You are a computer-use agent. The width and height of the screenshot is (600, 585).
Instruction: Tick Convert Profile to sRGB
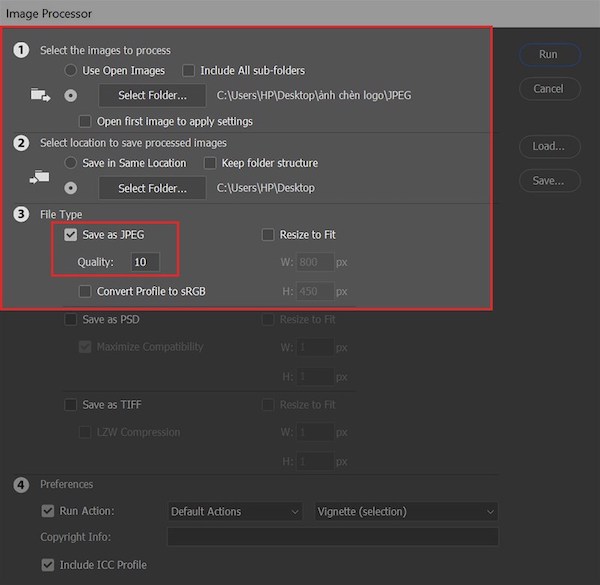[85, 292]
